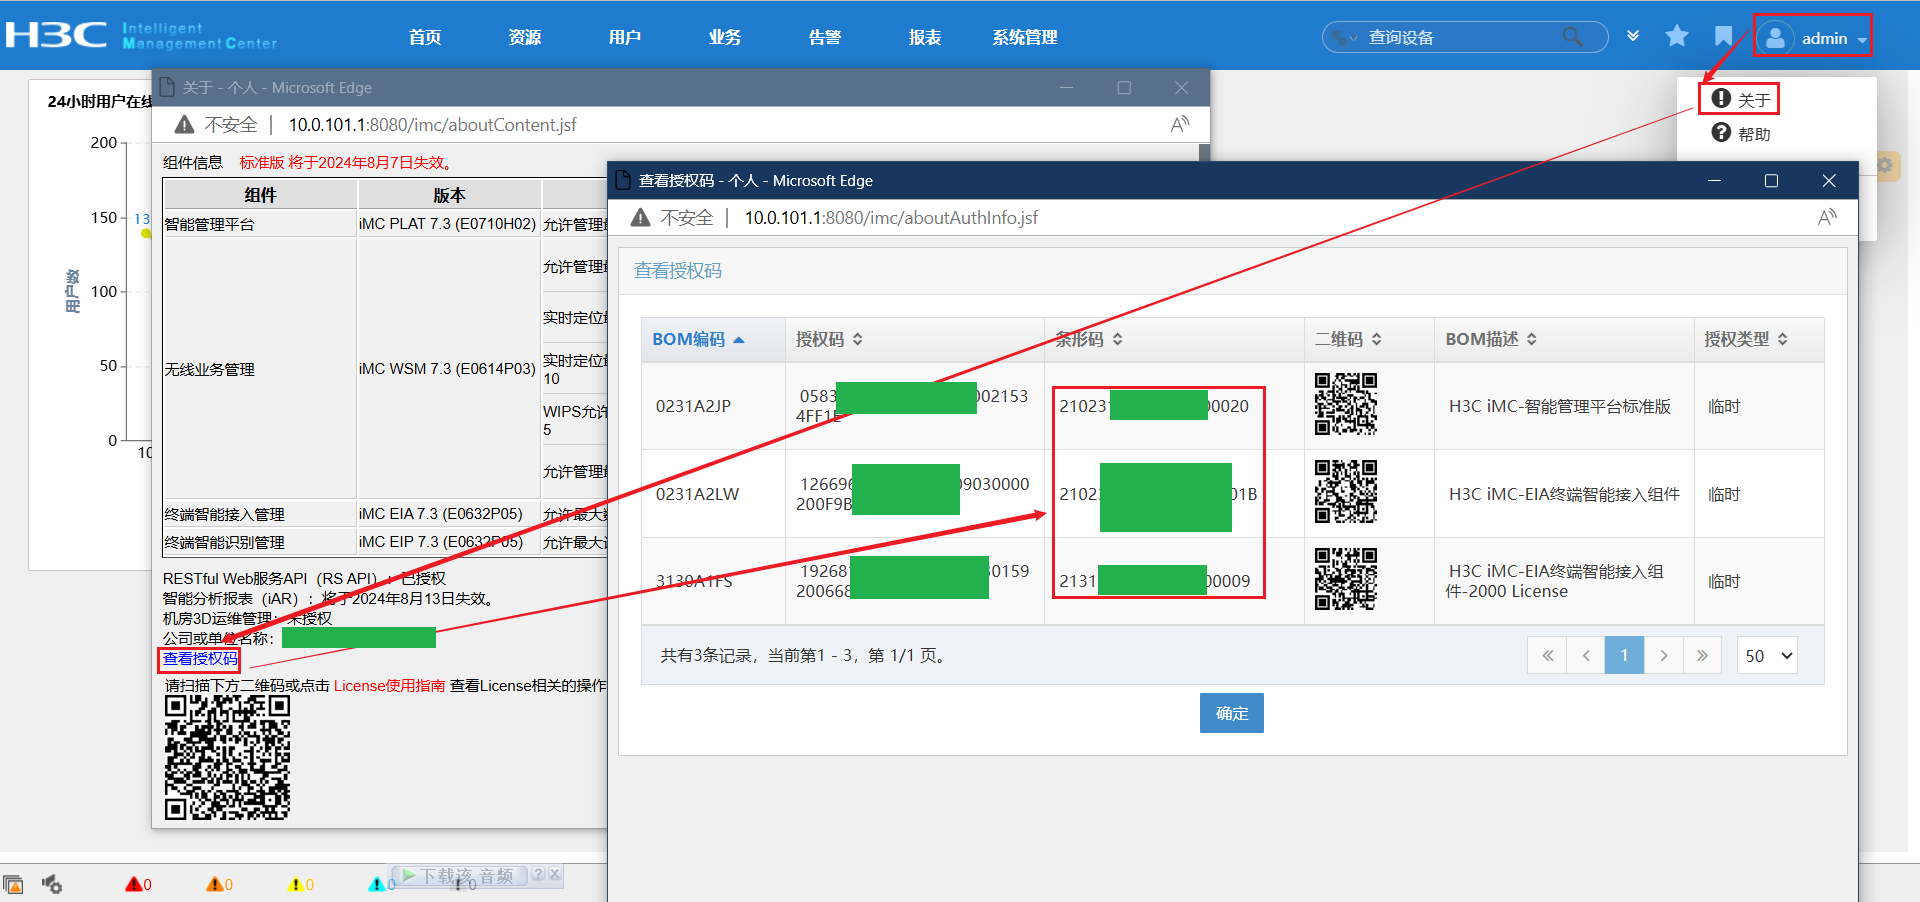This screenshot has height=902, width=1920.
Task: Click the cyan warning alarm count
Action: [x=381, y=884]
